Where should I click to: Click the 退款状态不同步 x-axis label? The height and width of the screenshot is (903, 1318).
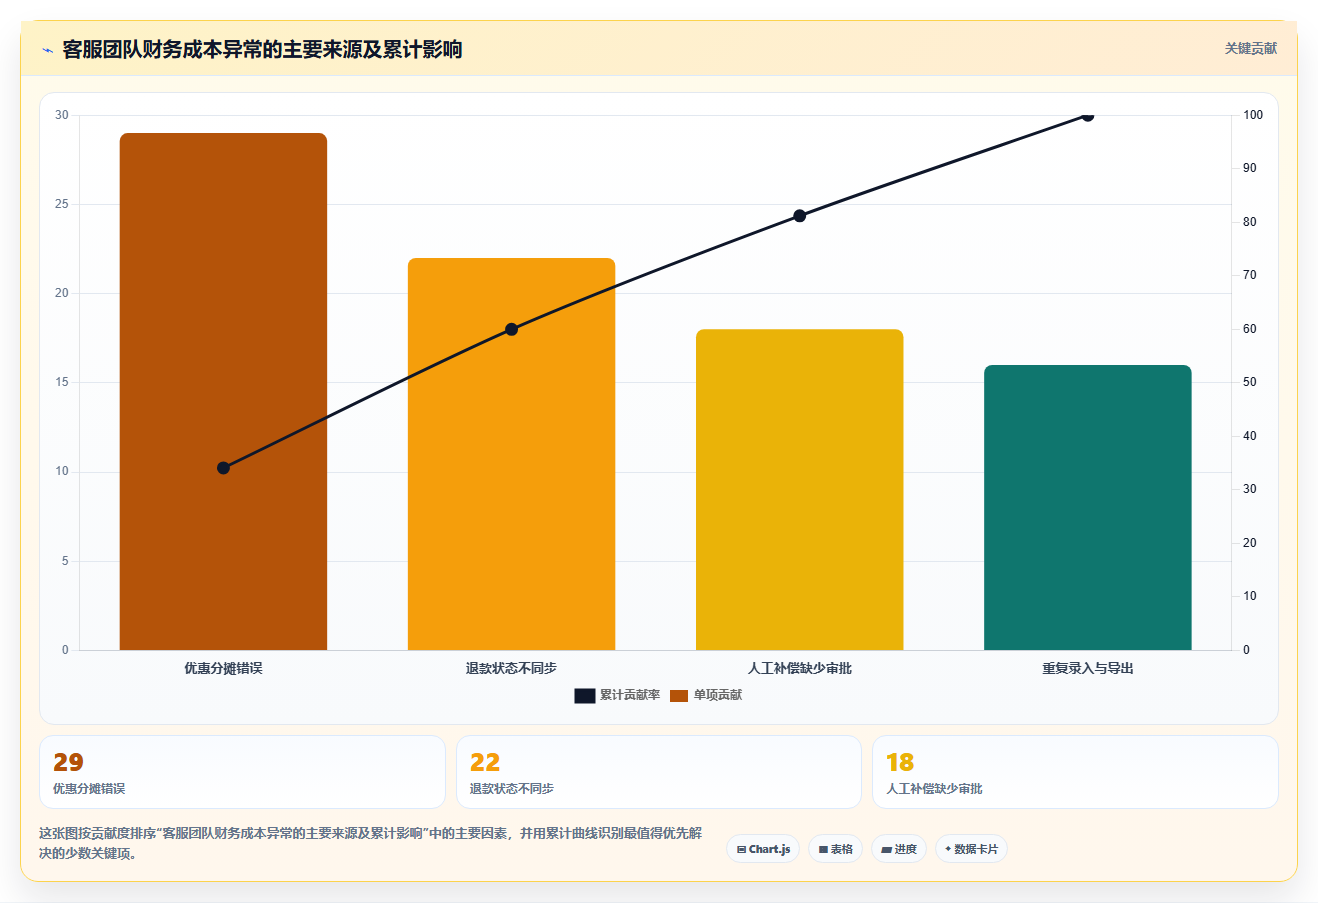pos(511,668)
